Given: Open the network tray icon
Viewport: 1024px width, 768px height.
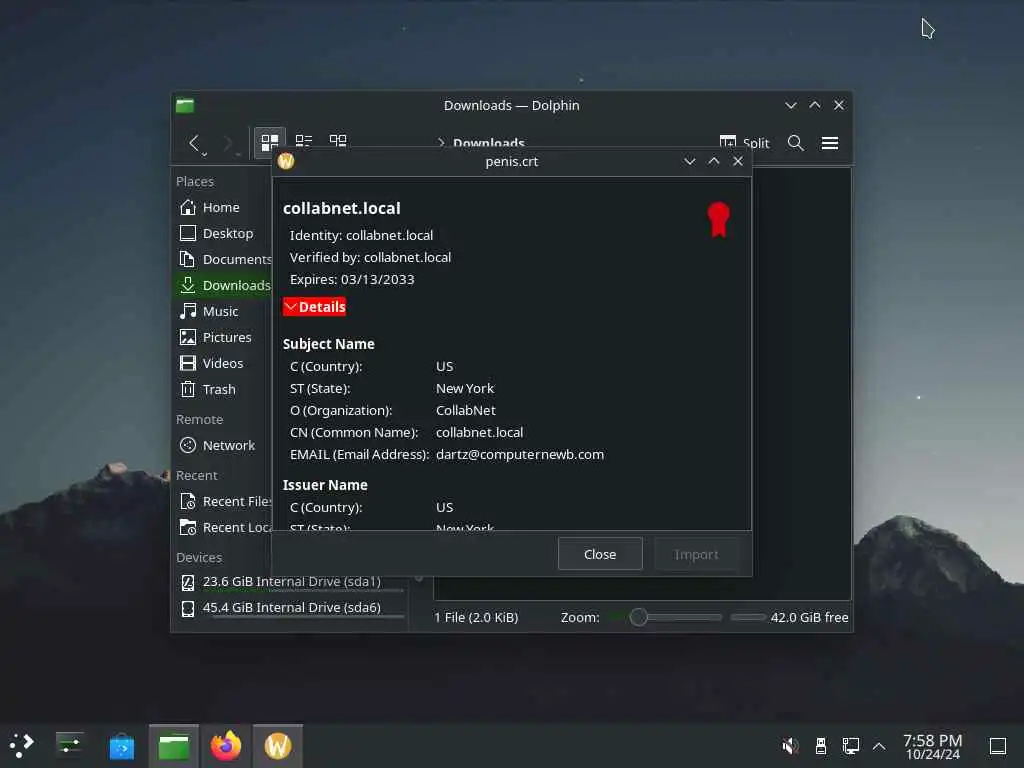Looking at the screenshot, I should (850, 746).
